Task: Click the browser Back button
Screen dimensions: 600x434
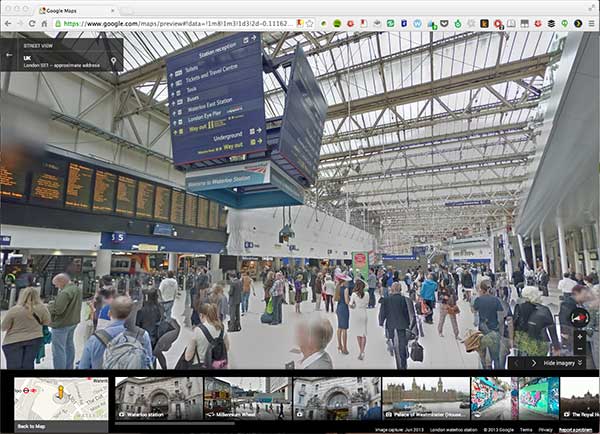Action: point(8,24)
